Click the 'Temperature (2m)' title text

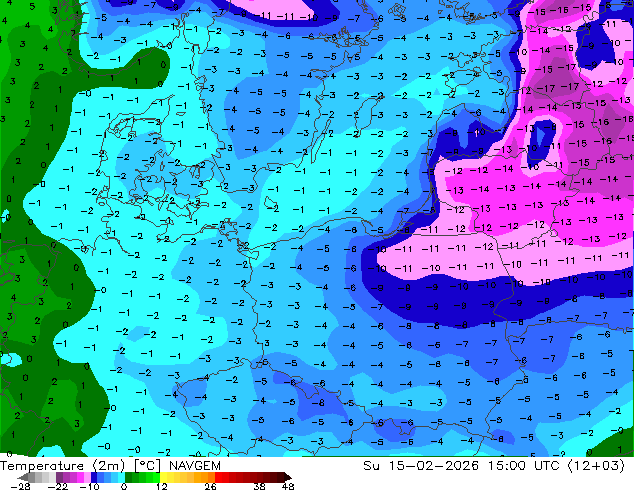(x=62, y=466)
